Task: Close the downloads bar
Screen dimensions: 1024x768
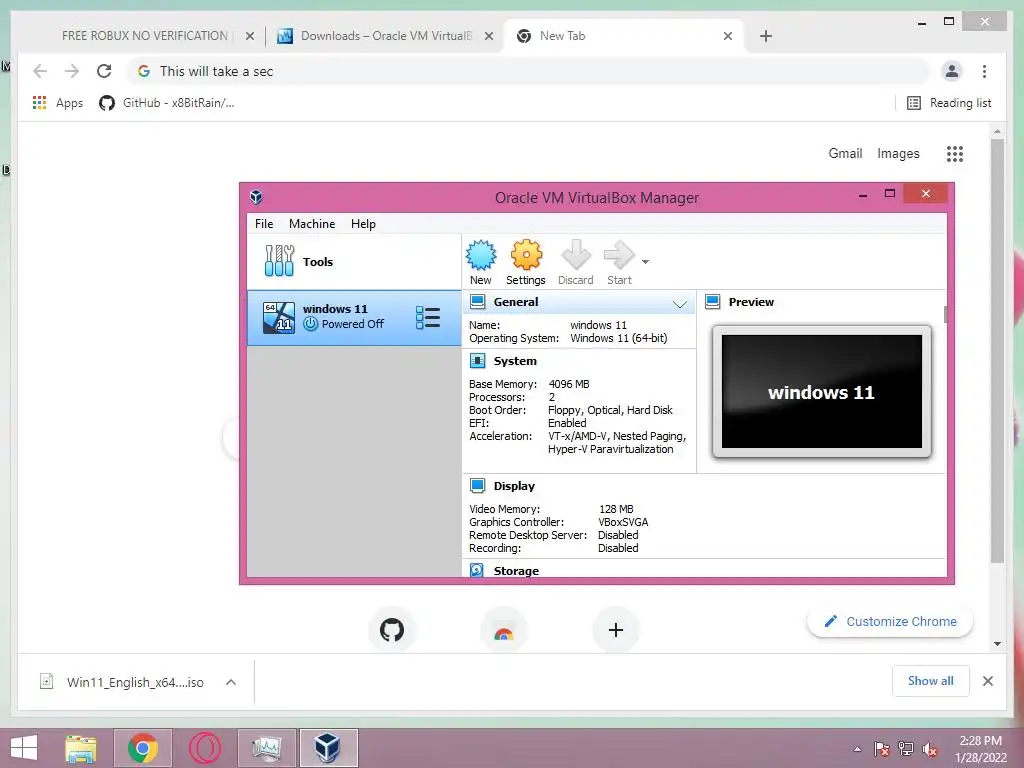Action: click(987, 681)
